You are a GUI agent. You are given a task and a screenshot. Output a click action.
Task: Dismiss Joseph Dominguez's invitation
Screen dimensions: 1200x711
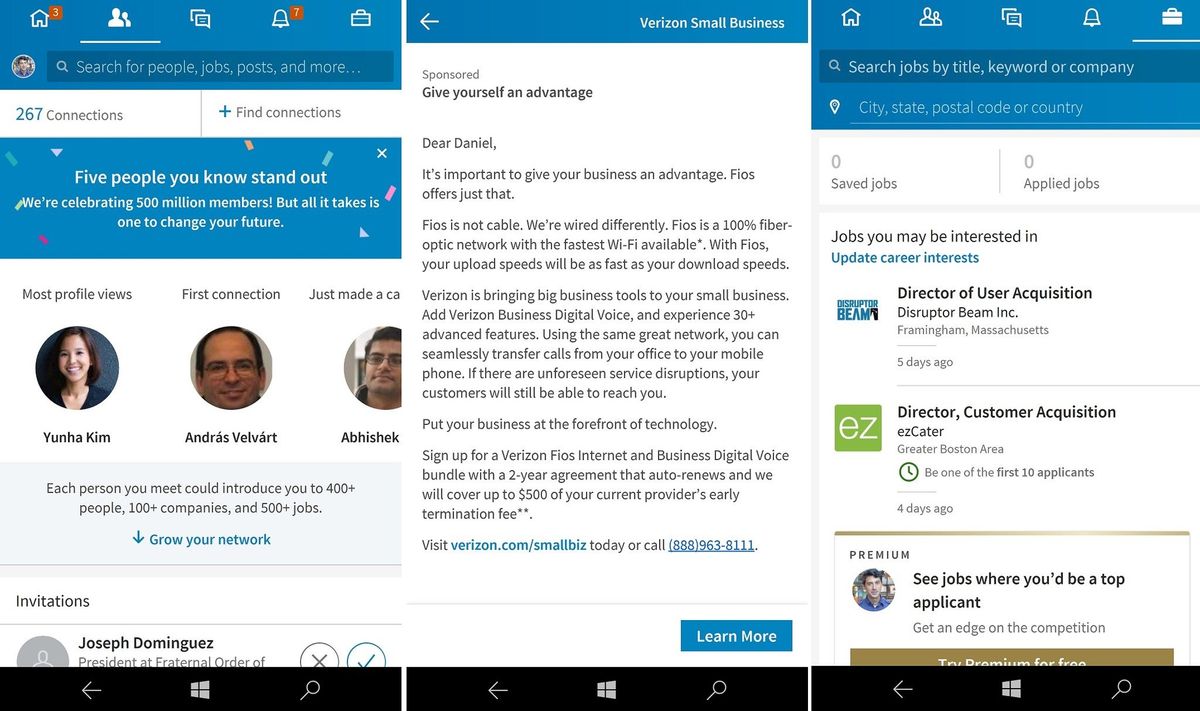319,661
